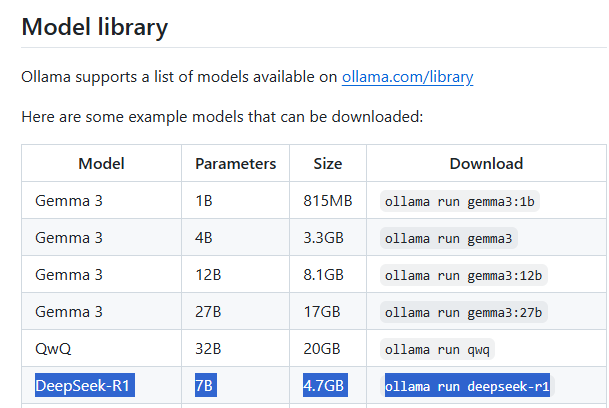The height and width of the screenshot is (408, 609).
Task: Click the Model column header
Action: coord(101,164)
